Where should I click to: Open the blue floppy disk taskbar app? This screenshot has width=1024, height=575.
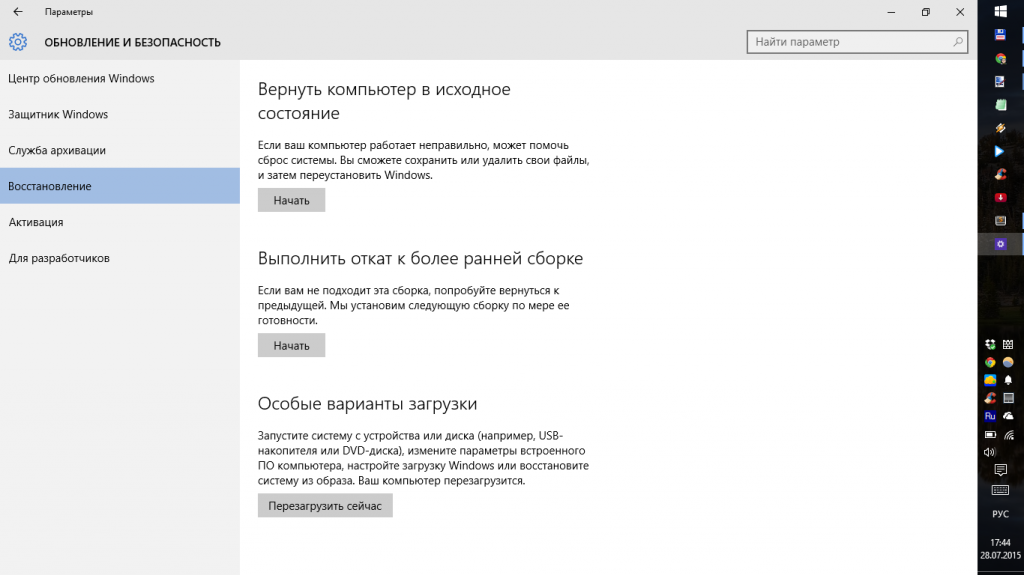1000,35
